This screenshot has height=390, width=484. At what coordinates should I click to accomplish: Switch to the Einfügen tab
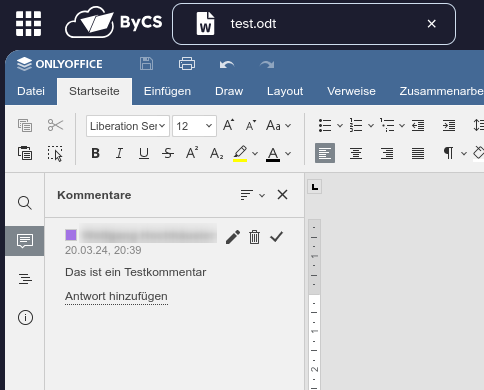point(167,91)
